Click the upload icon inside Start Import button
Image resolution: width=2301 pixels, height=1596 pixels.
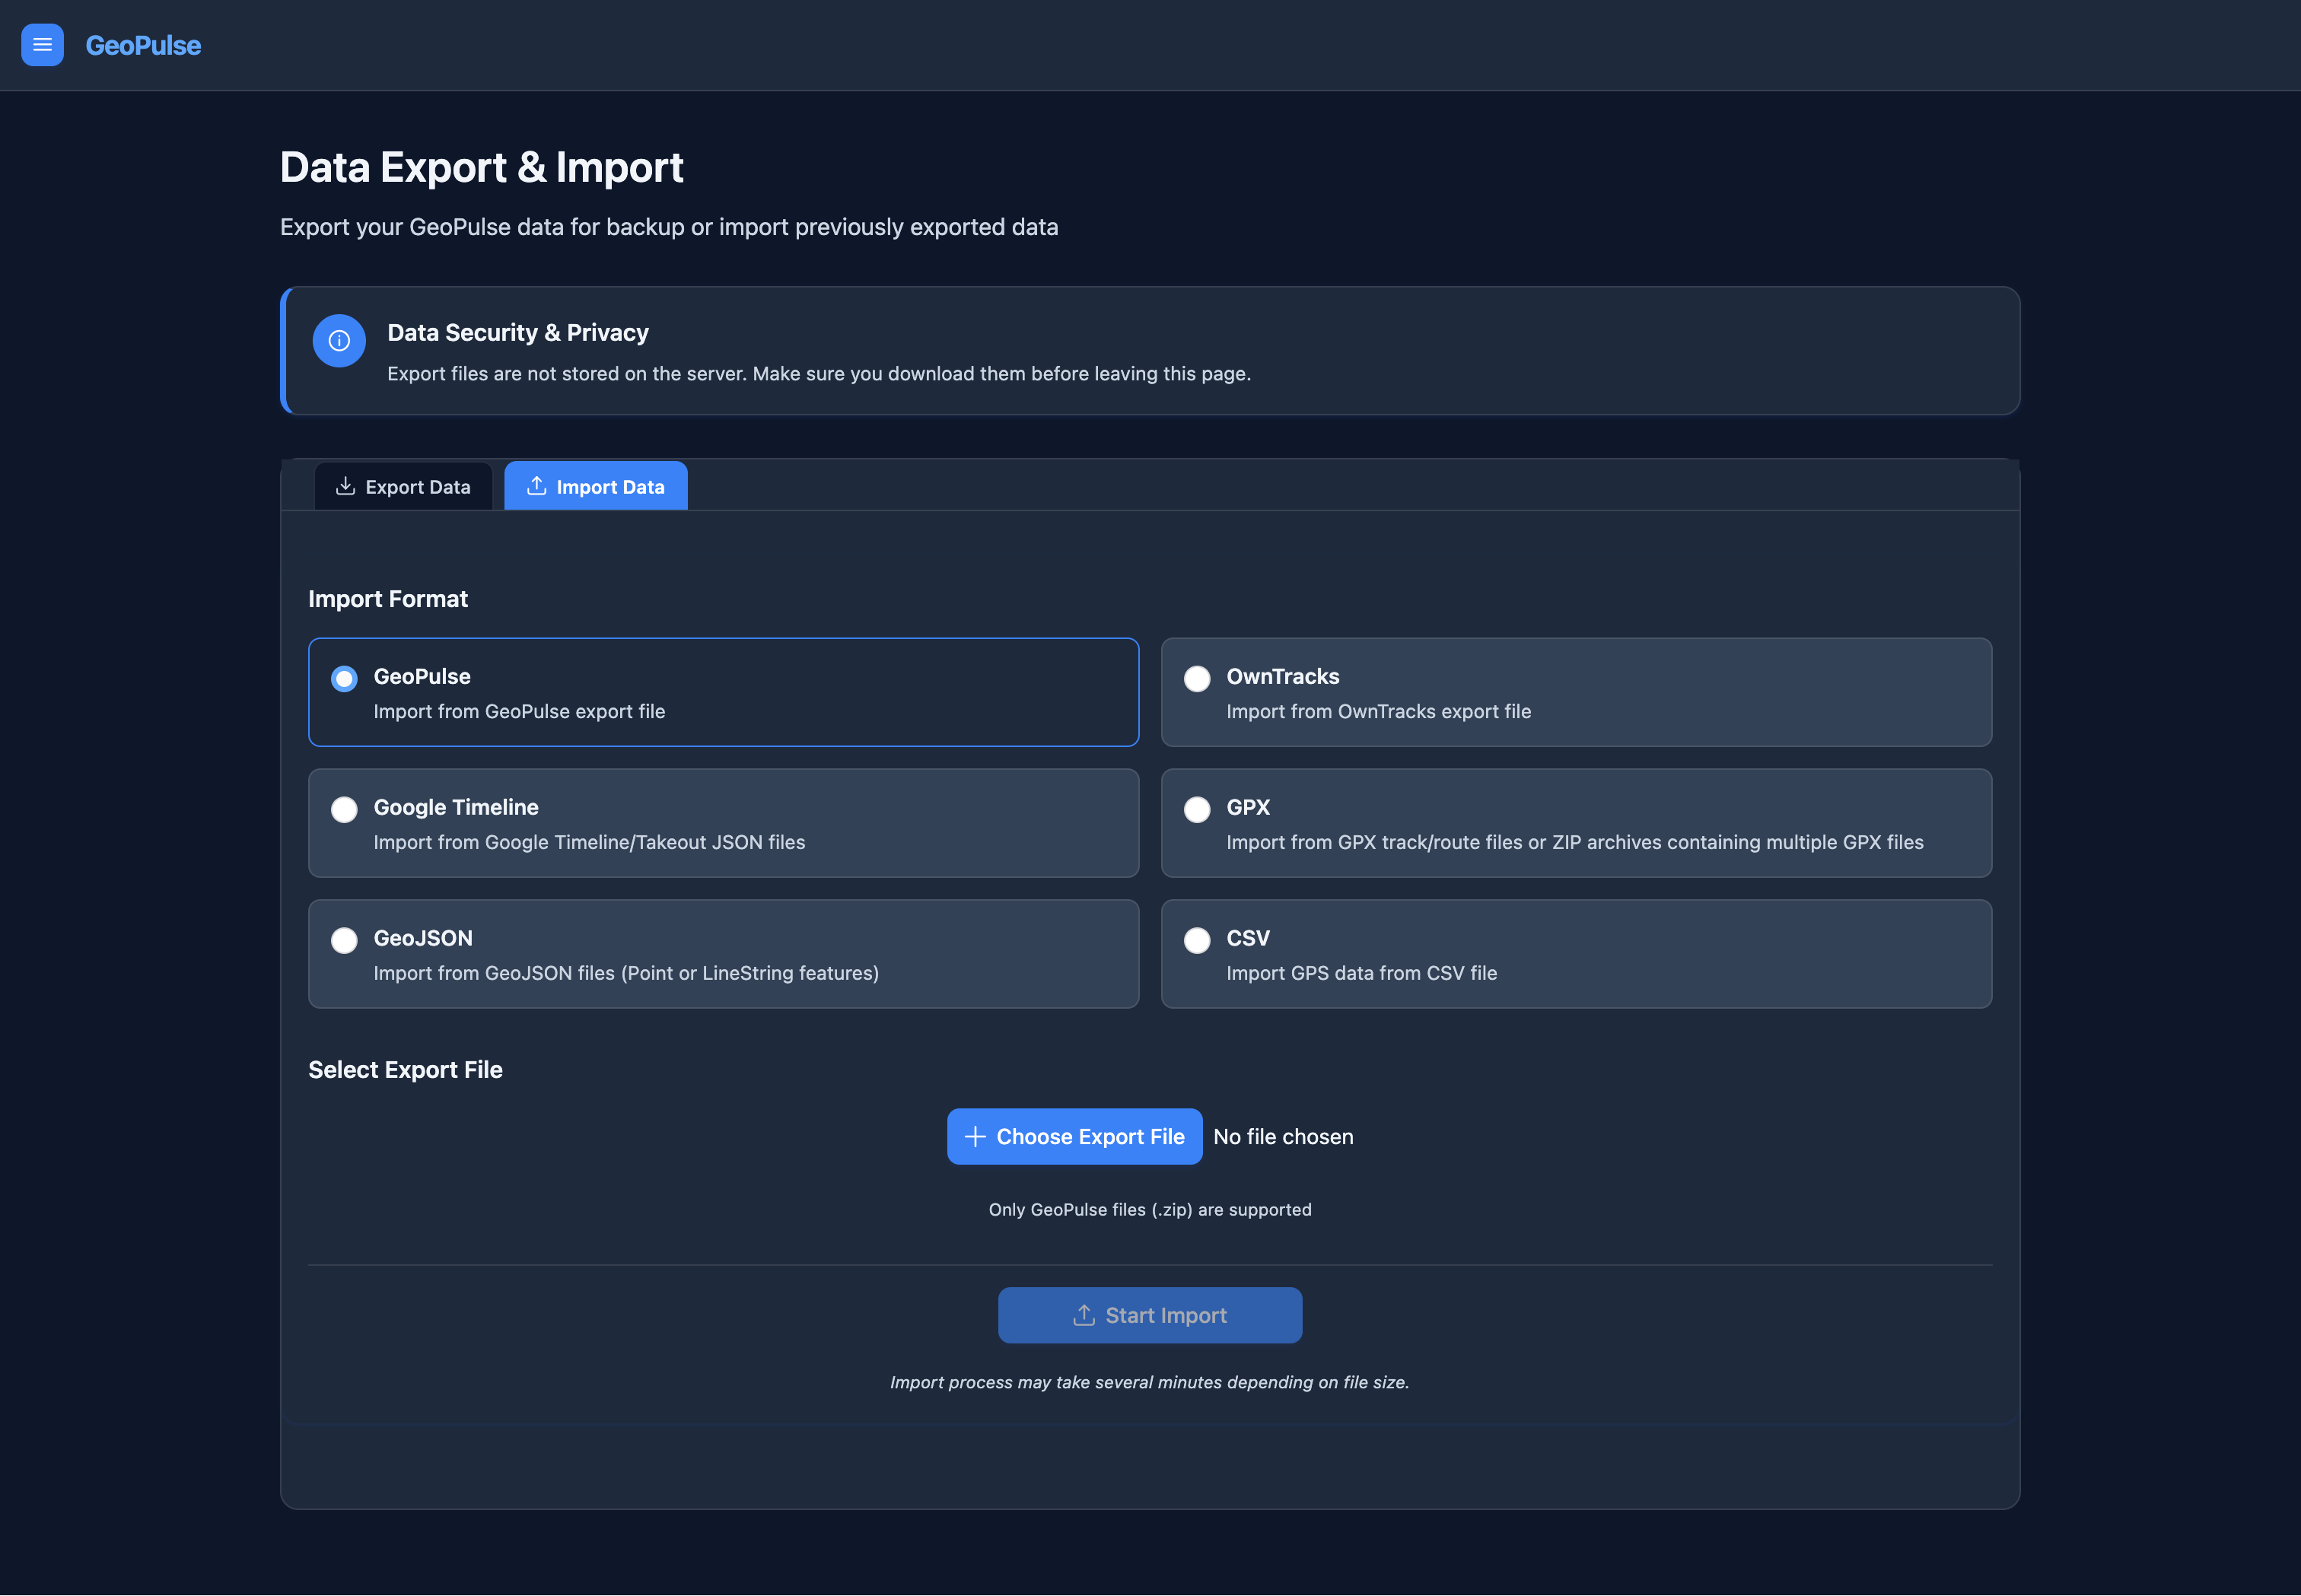(1085, 1315)
